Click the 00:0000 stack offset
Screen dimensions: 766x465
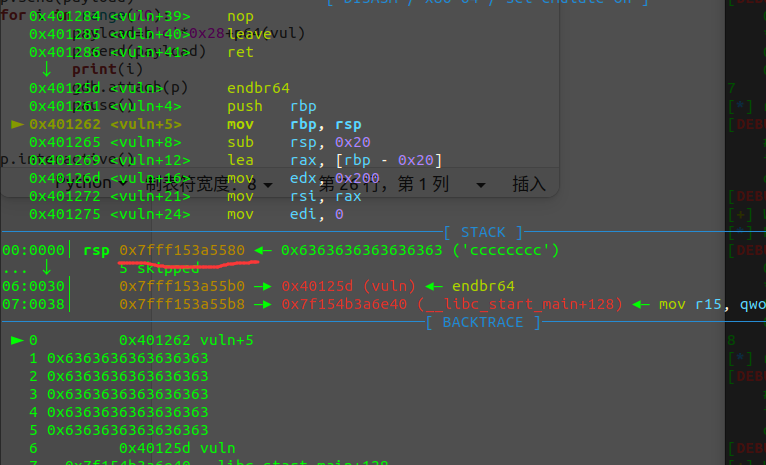click(x=33, y=251)
